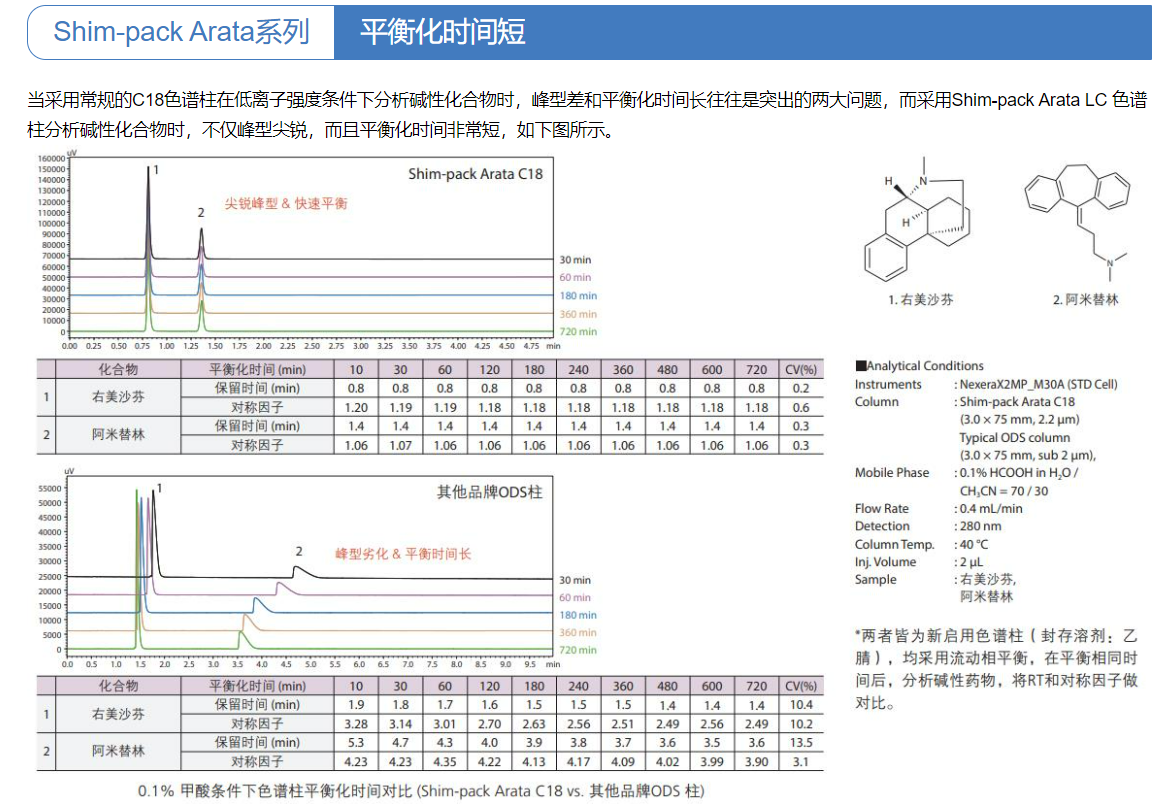Viewport: 1171px width, 804px height.
Task: Click the 其他品牌ODS柱 chromatogram title
Action: coord(489,493)
